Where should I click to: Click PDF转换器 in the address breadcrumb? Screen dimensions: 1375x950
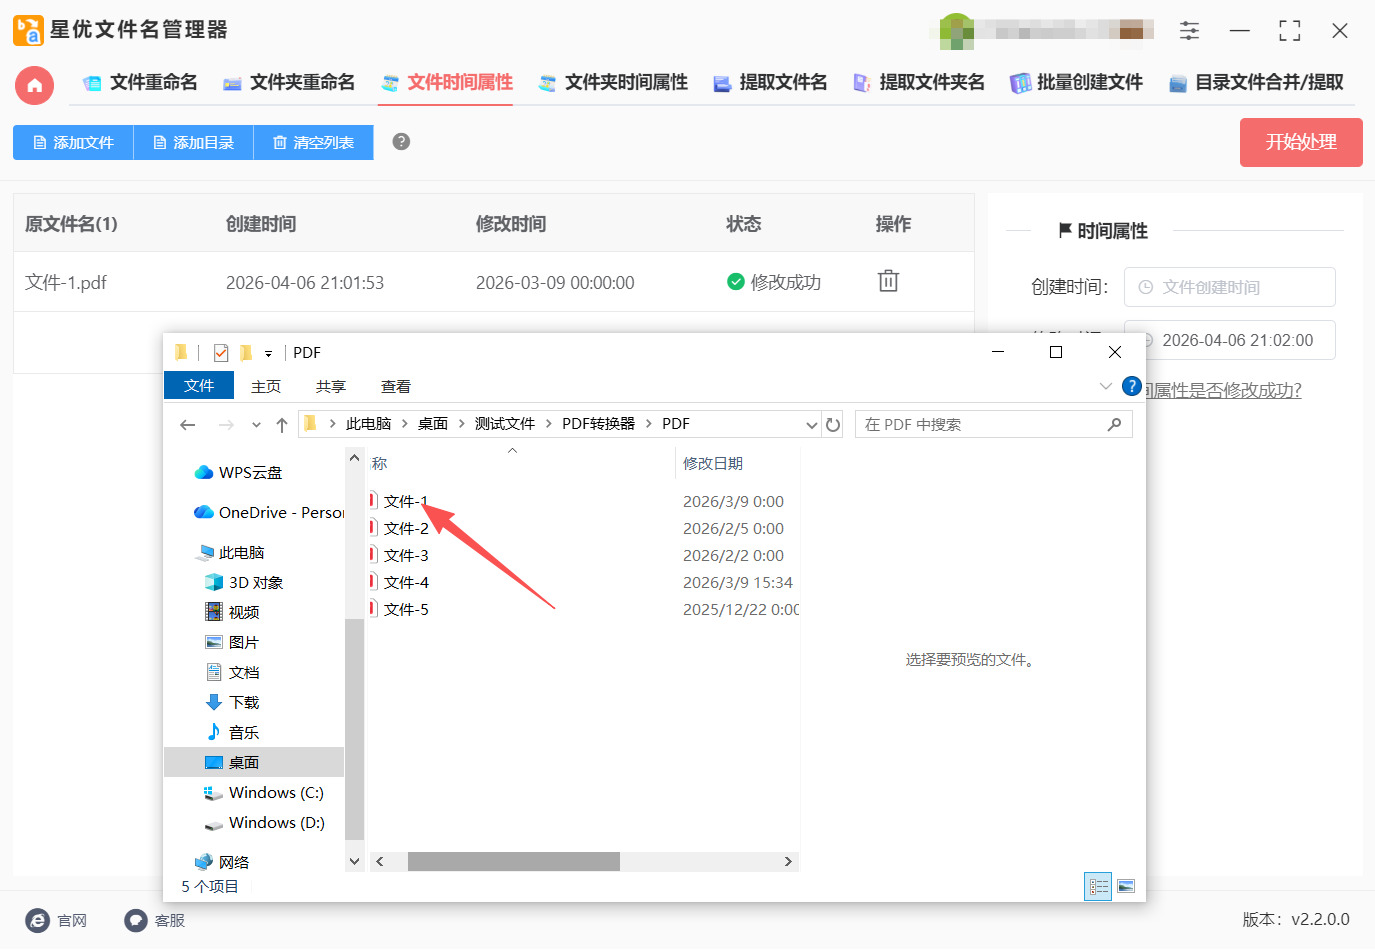598,424
